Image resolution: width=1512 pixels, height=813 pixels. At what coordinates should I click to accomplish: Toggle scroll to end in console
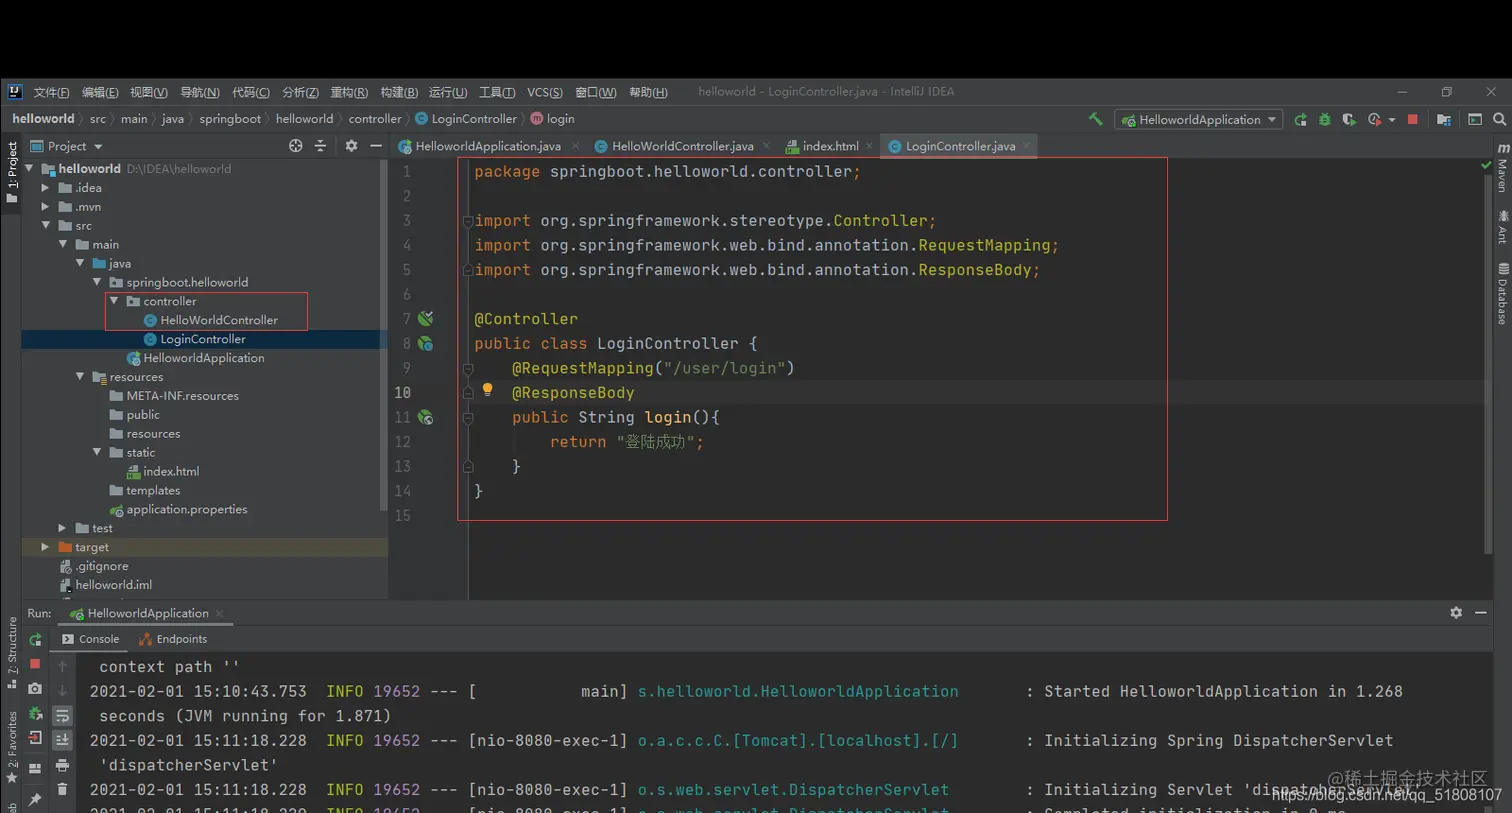[62, 740]
